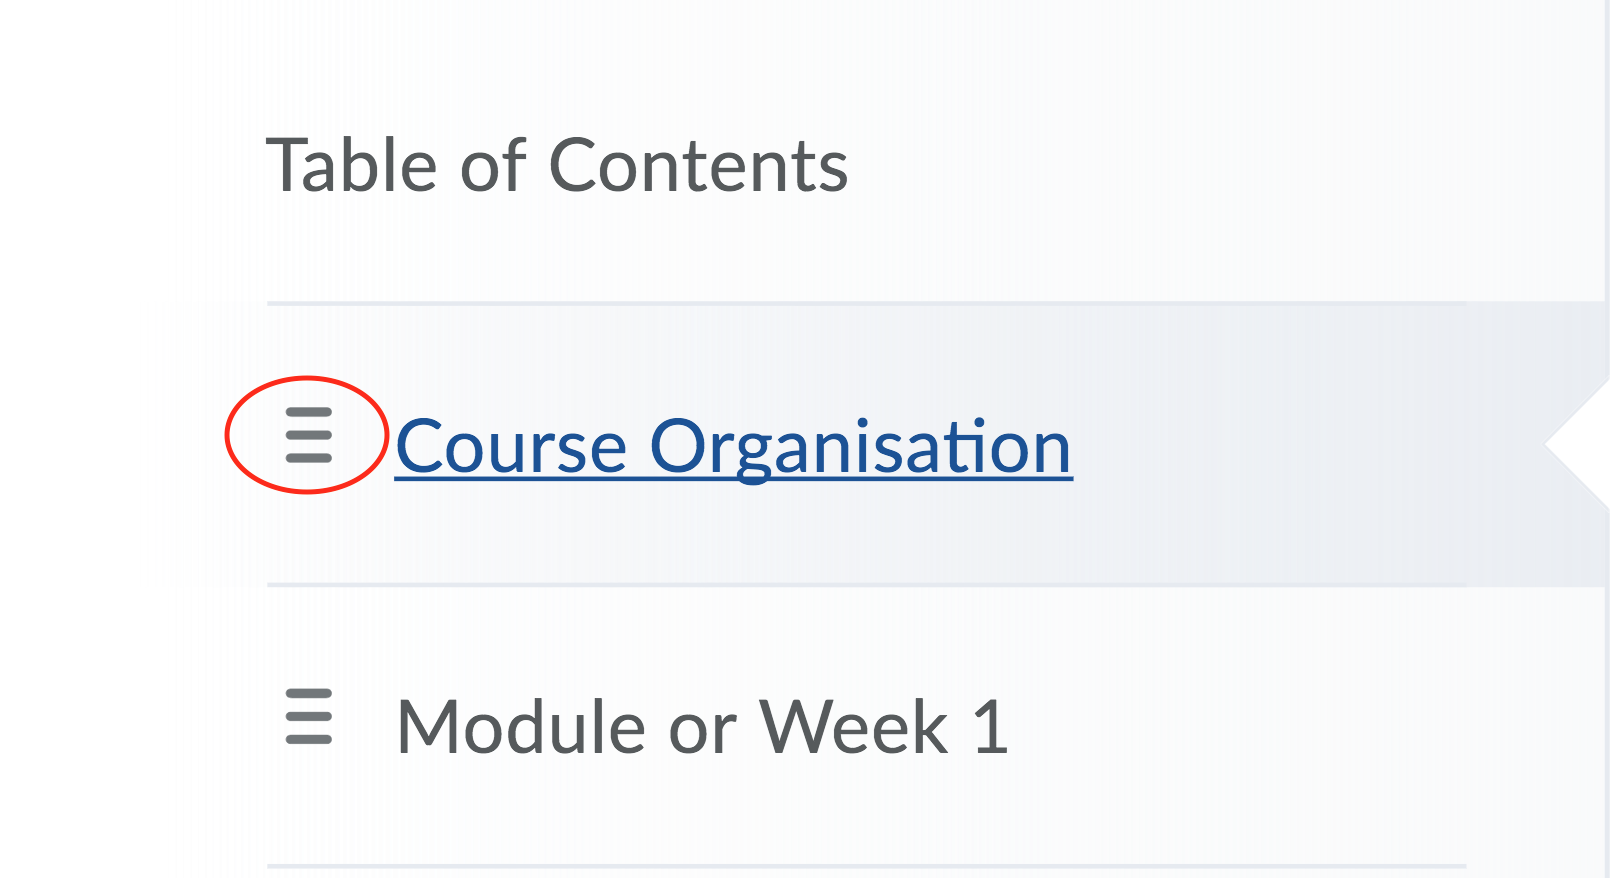Jump to the Table of Contents overview
1616x878 pixels.
[556, 165]
